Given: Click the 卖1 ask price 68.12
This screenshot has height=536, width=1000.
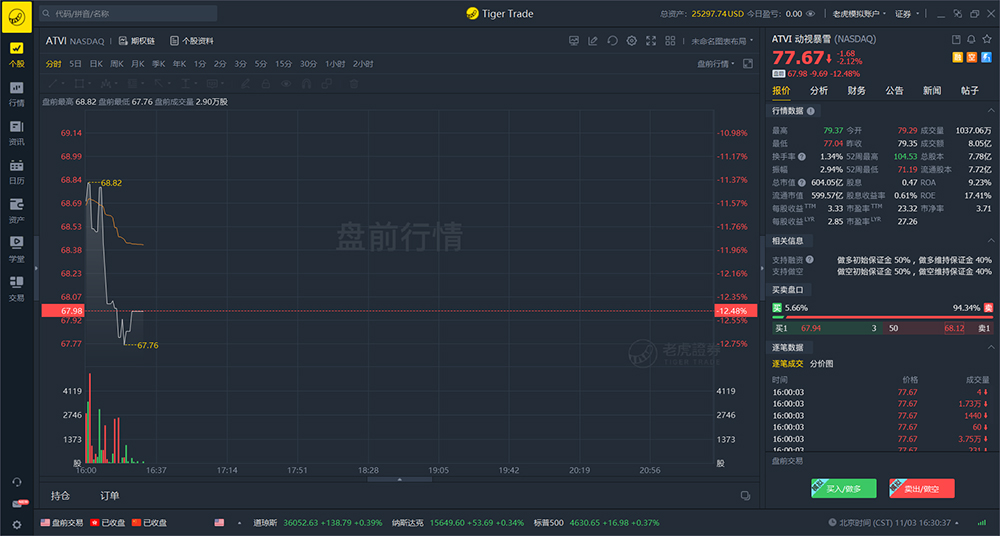Looking at the screenshot, I should coord(954,329).
